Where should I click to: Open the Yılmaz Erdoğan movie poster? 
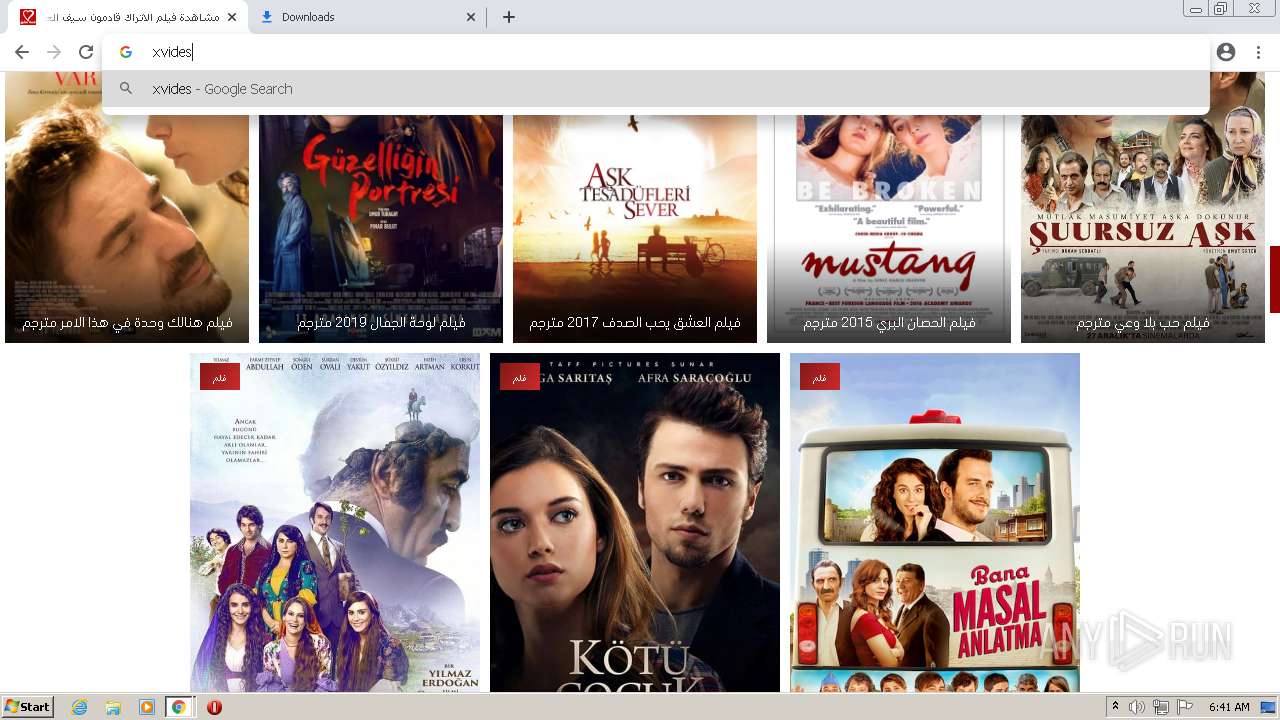pos(335,522)
